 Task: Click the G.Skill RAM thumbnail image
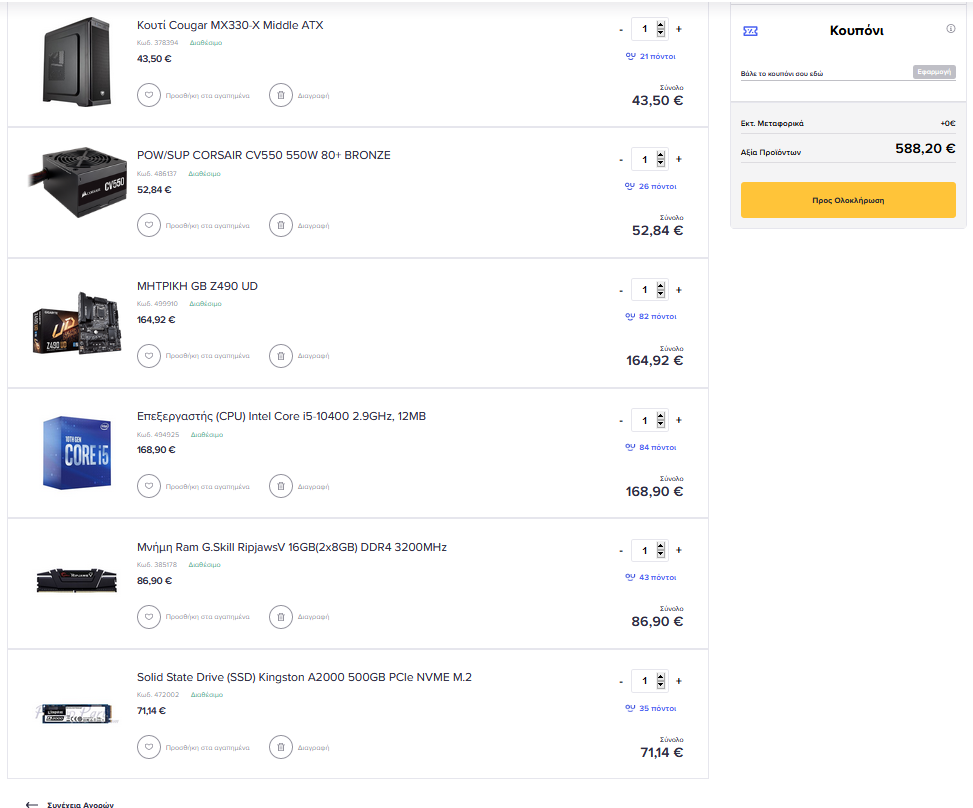coord(76,581)
